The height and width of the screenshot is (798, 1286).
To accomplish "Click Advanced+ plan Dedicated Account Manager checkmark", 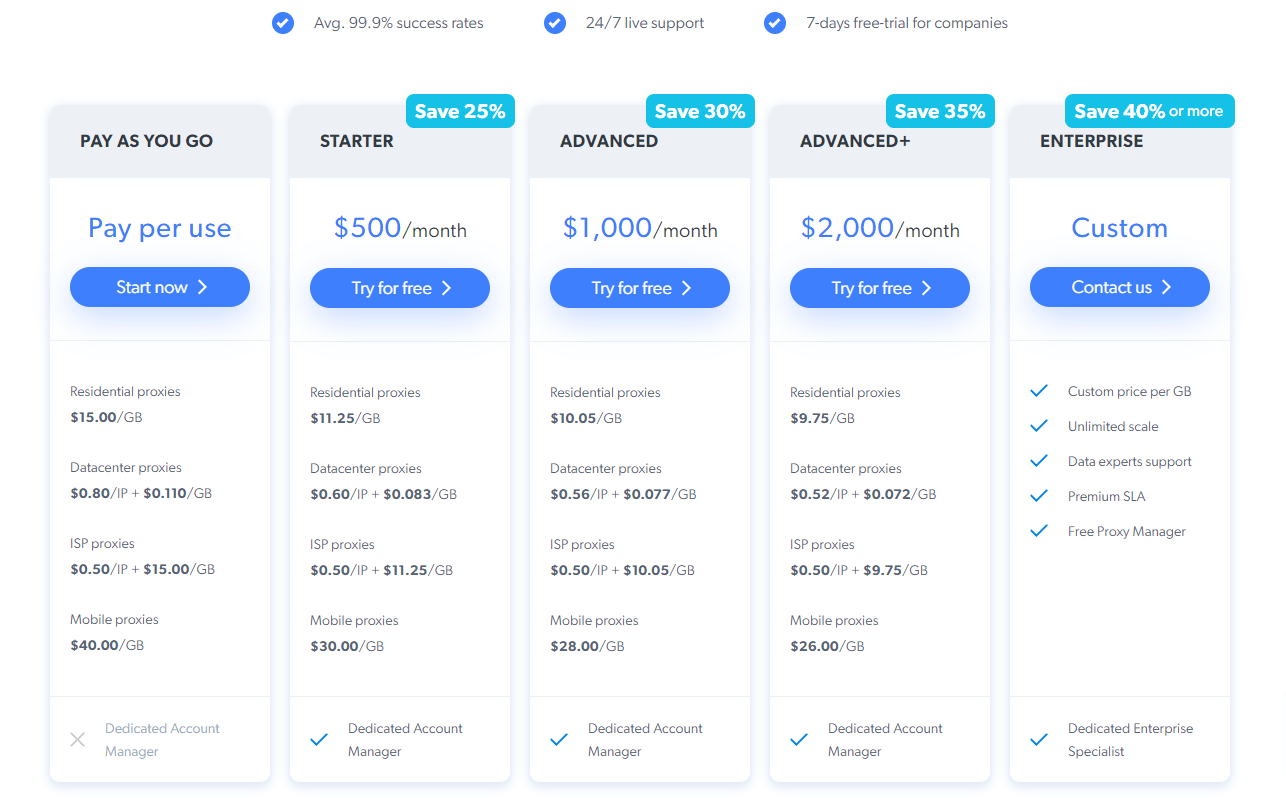I will pos(799,740).
